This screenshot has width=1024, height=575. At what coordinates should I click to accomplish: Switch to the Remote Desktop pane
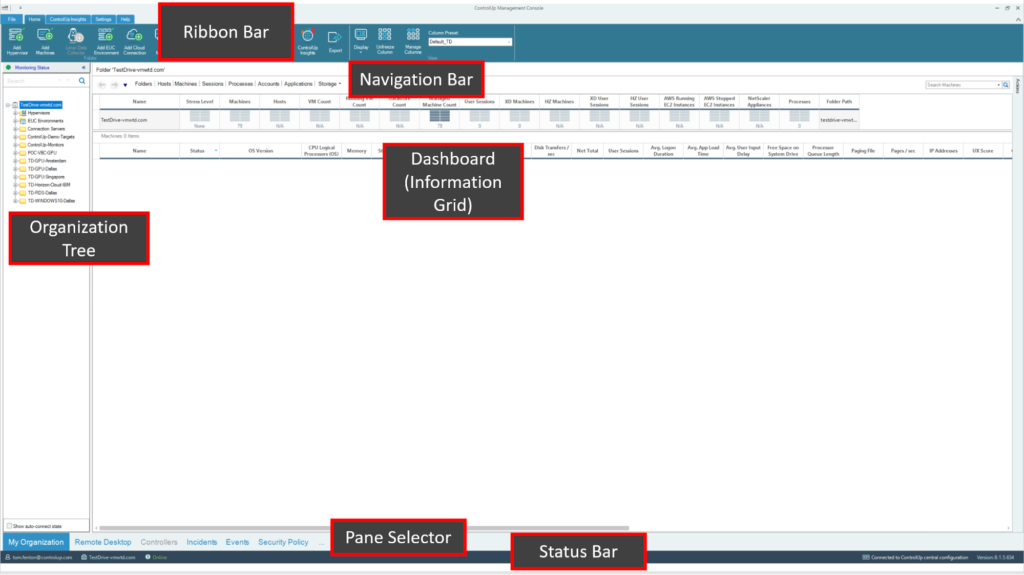(103, 542)
